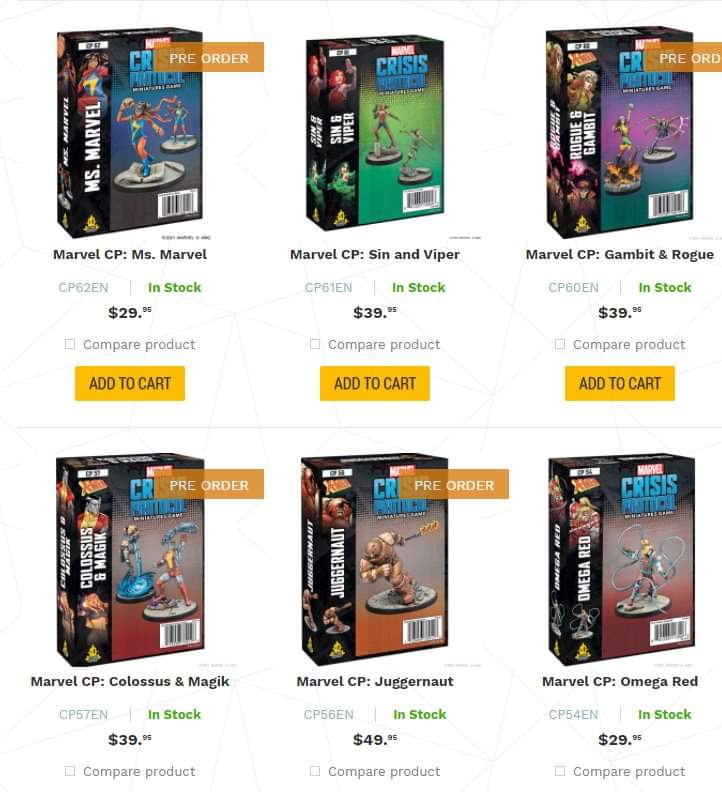The image size is (722, 792).
Task: Enable Compare product for Juggernaut
Action: (x=315, y=771)
